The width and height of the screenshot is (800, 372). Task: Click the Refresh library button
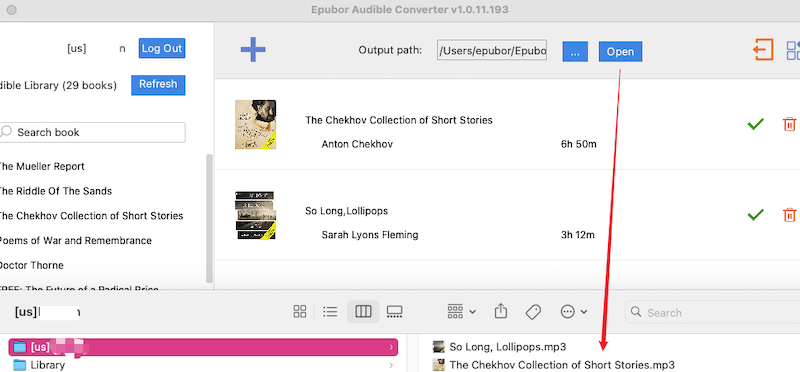point(158,85)
